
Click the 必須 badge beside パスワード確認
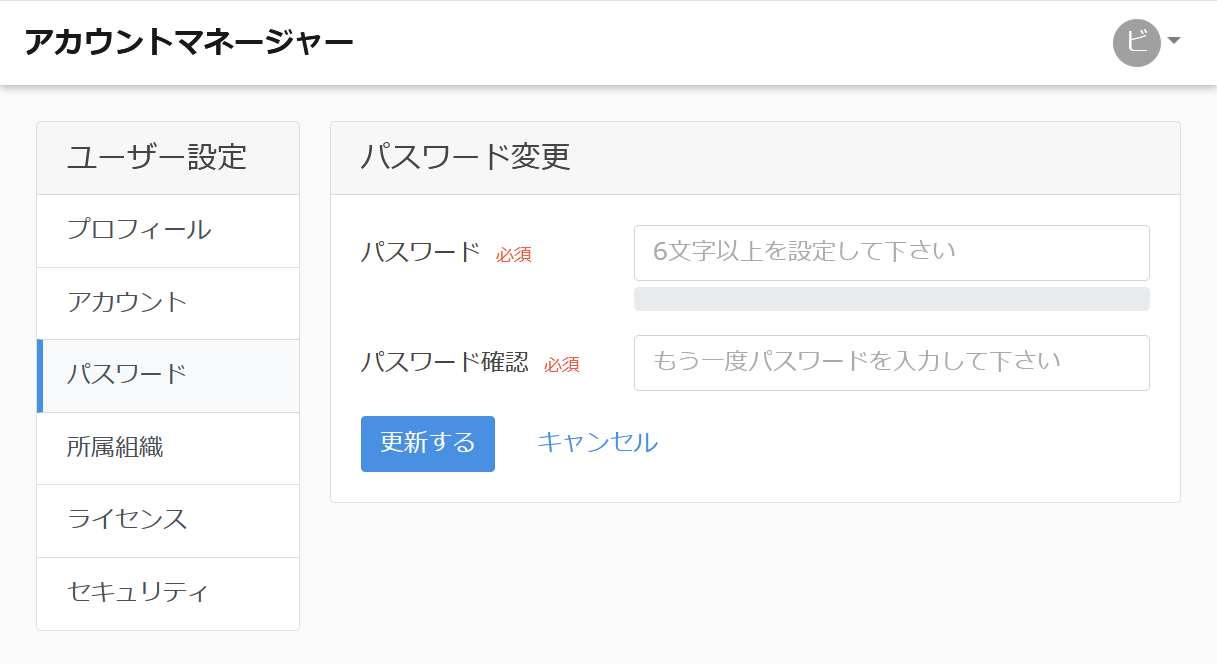(561, 365)
